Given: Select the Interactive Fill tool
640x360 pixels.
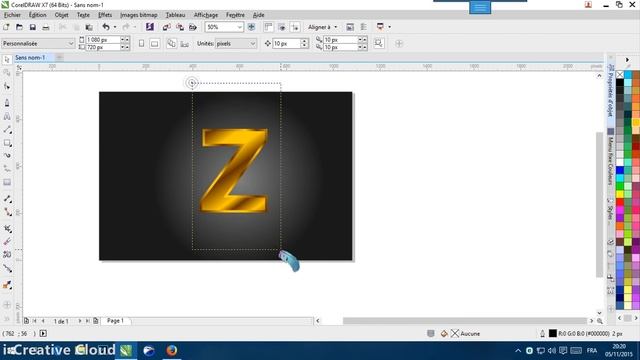Looking at the screenshot, I should pyautogui.click(x=7, y=285).
